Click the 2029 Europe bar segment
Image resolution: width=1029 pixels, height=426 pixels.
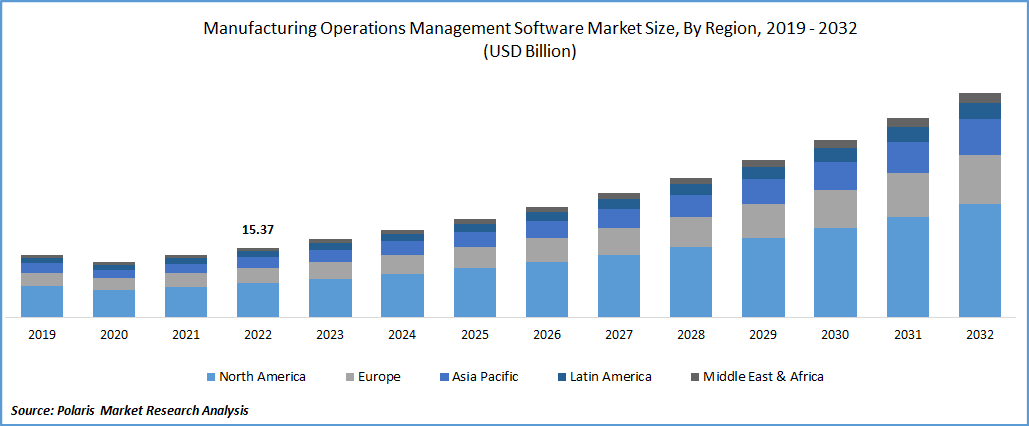[763, 221]
